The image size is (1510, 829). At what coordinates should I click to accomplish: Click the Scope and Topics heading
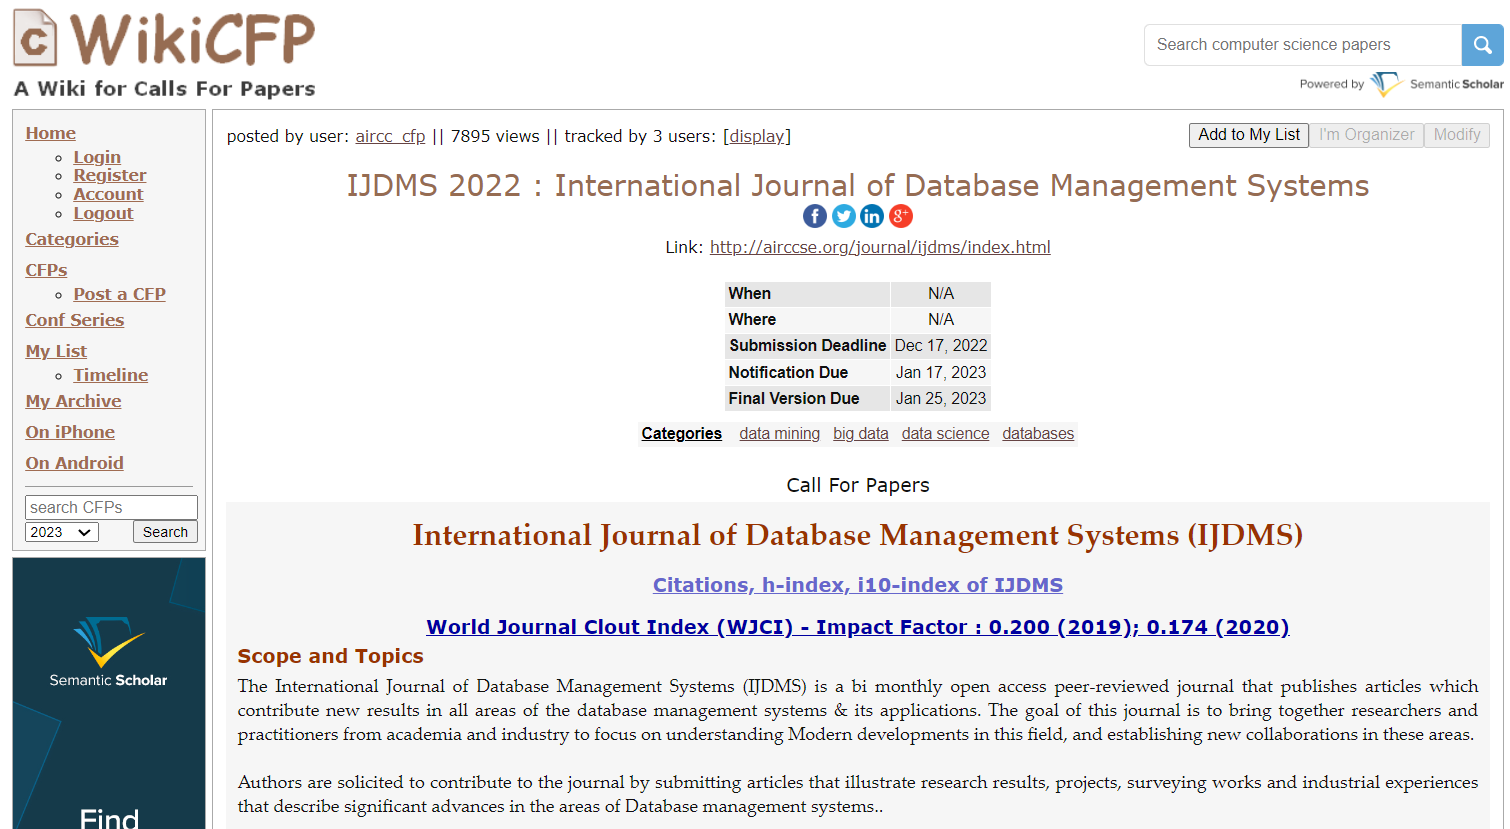point(330,656)
